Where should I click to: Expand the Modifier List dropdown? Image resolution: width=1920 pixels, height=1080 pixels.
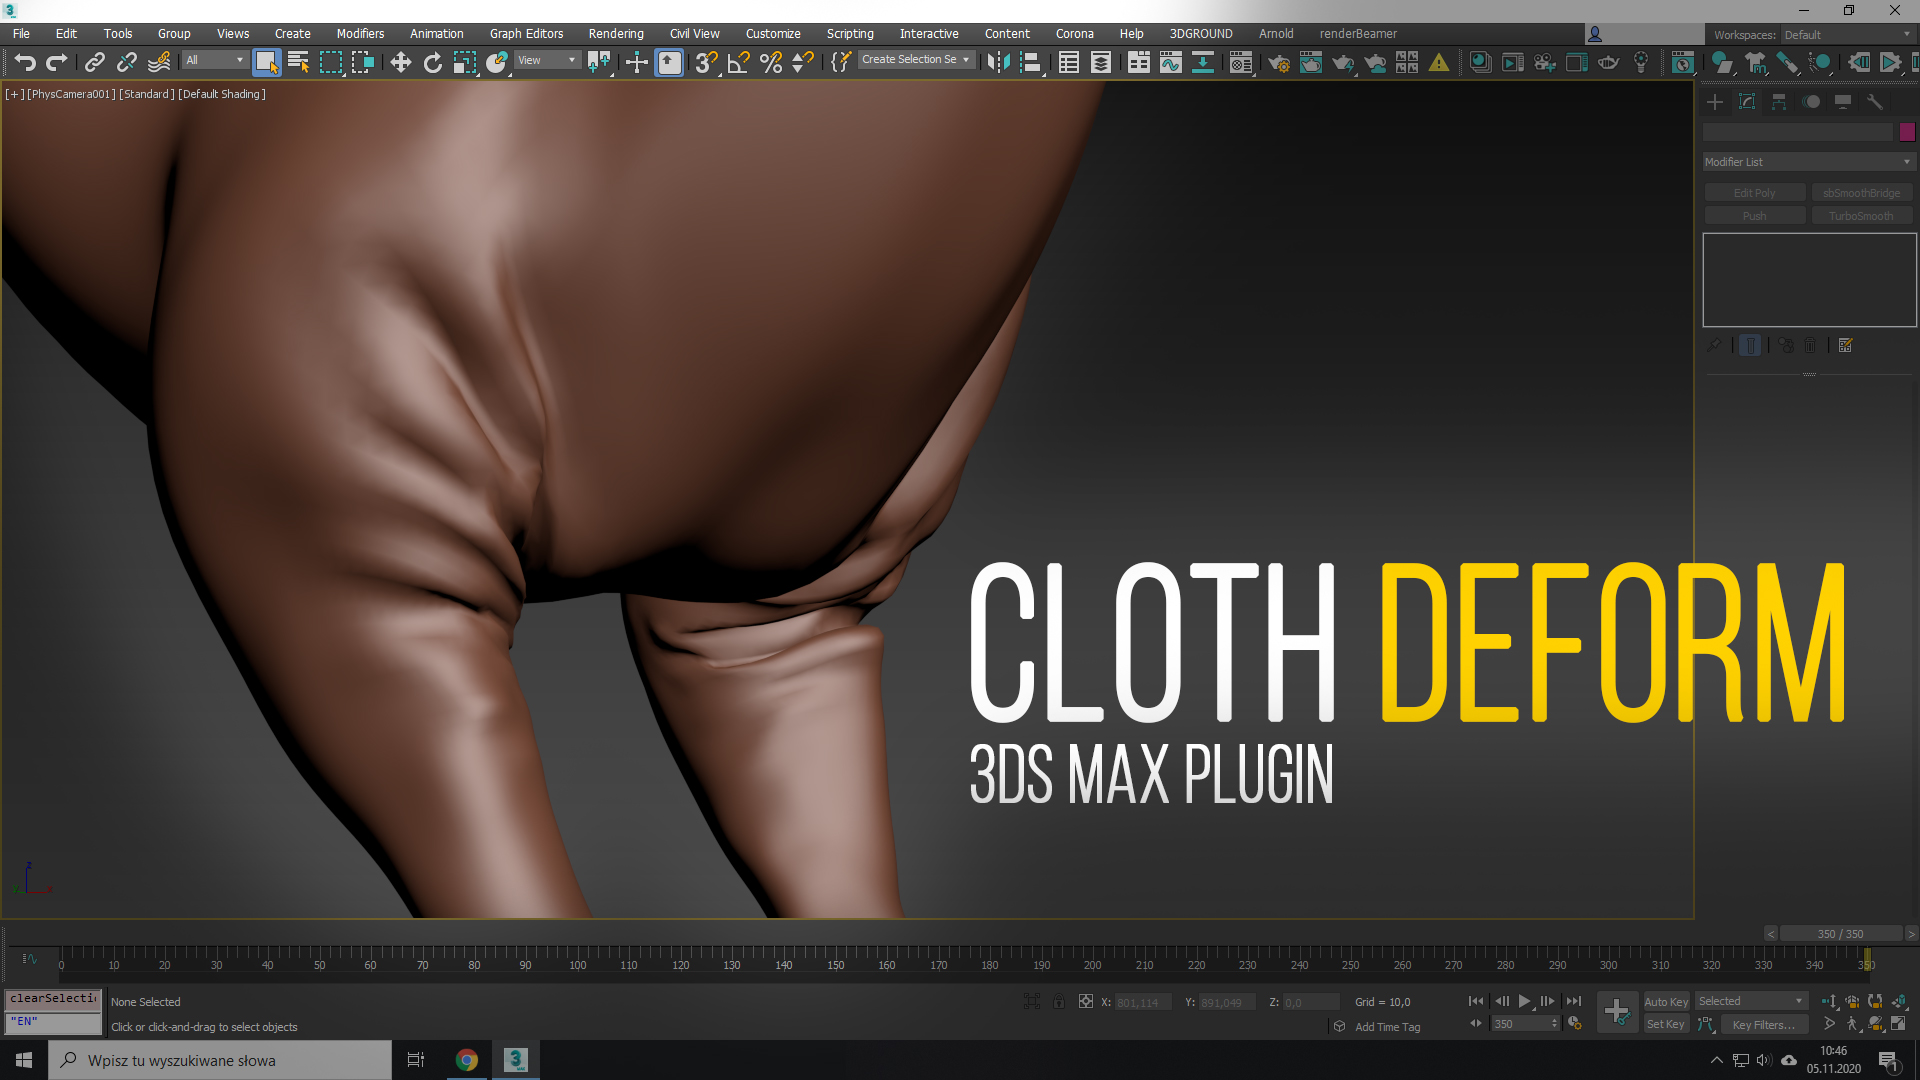coord(1808,162)
